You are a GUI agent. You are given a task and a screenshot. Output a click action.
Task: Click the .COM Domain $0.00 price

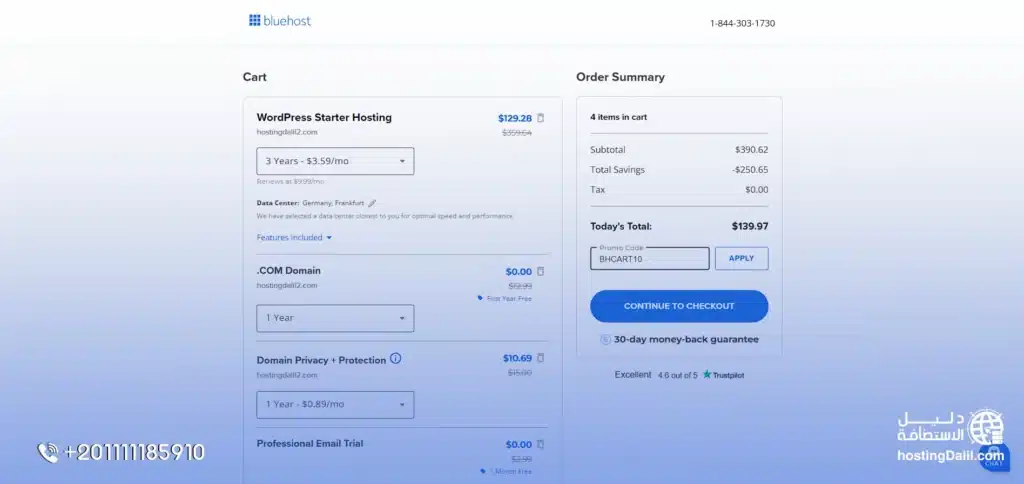click(519, 271)
